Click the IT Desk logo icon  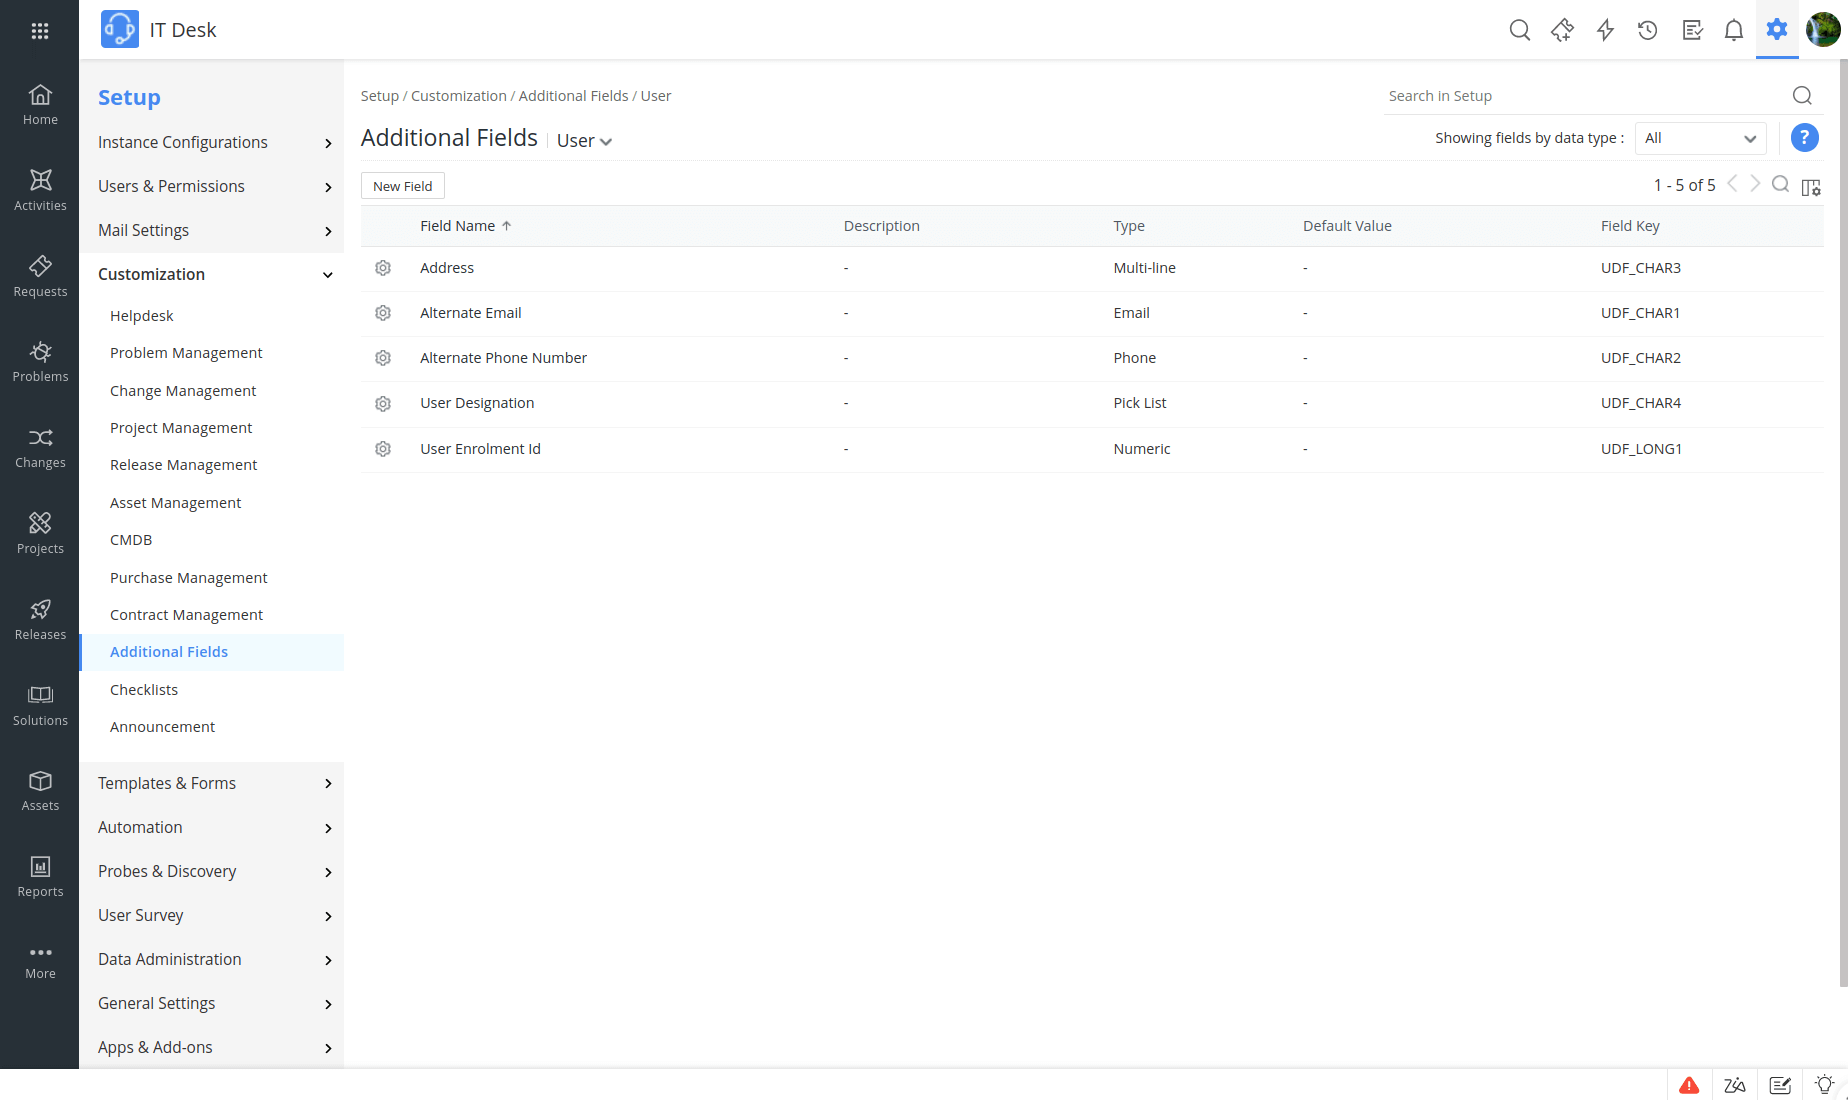[120, 30]
